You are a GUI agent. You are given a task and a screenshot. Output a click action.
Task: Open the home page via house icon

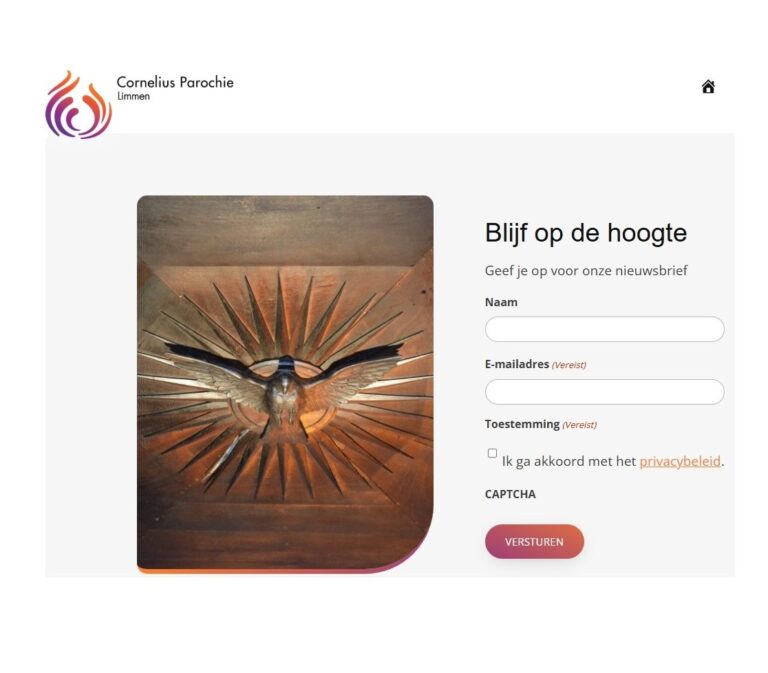[708, 87]
